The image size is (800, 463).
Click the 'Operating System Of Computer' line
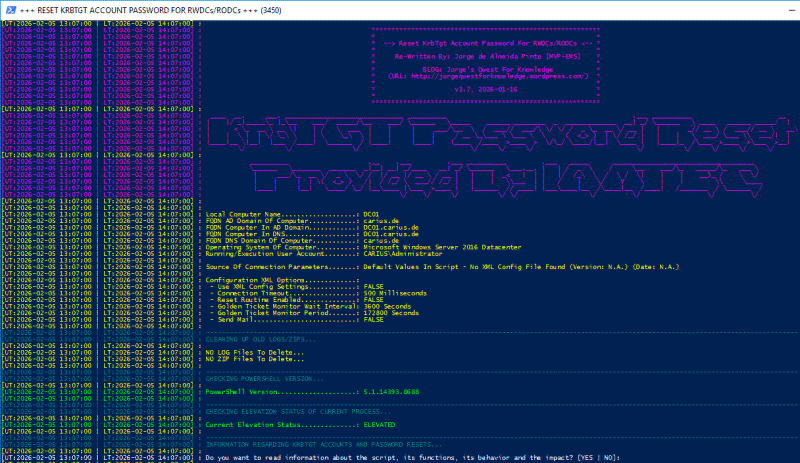coord(330,247)
